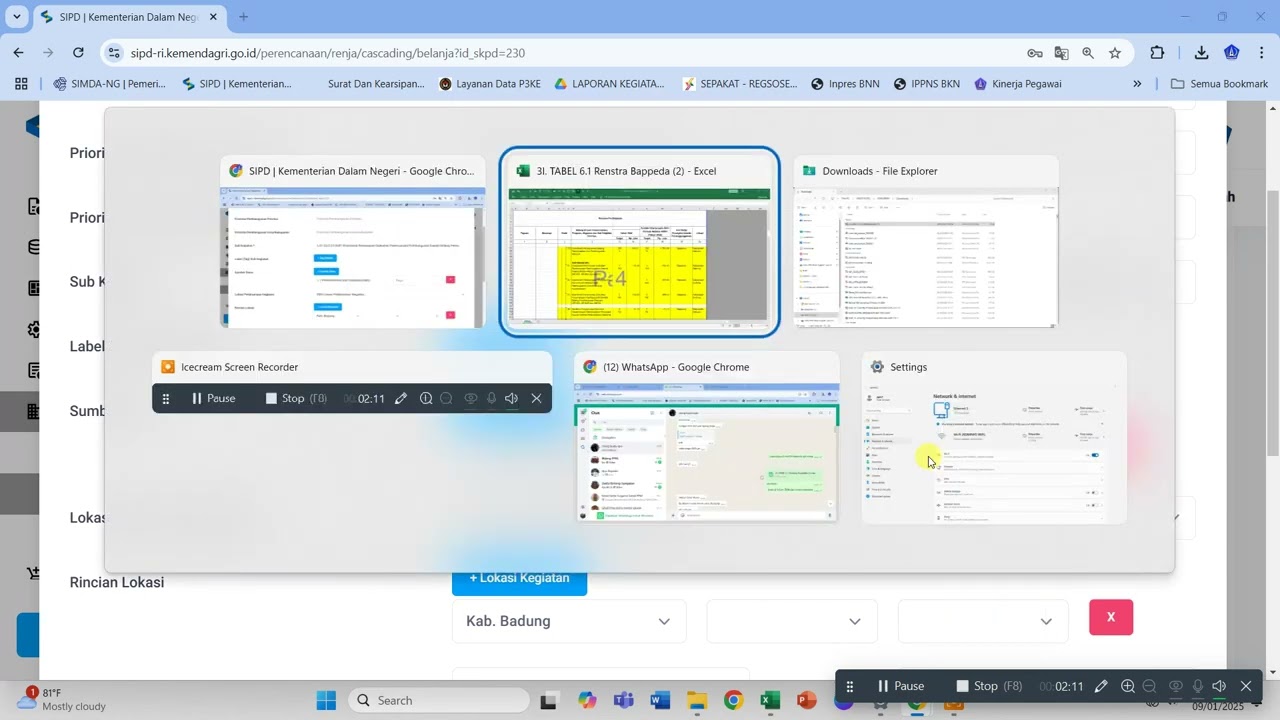Open Inpres BNN bookmark
Image resolution: width=1280 pixels, height=720 pixels.
[845, 84]
